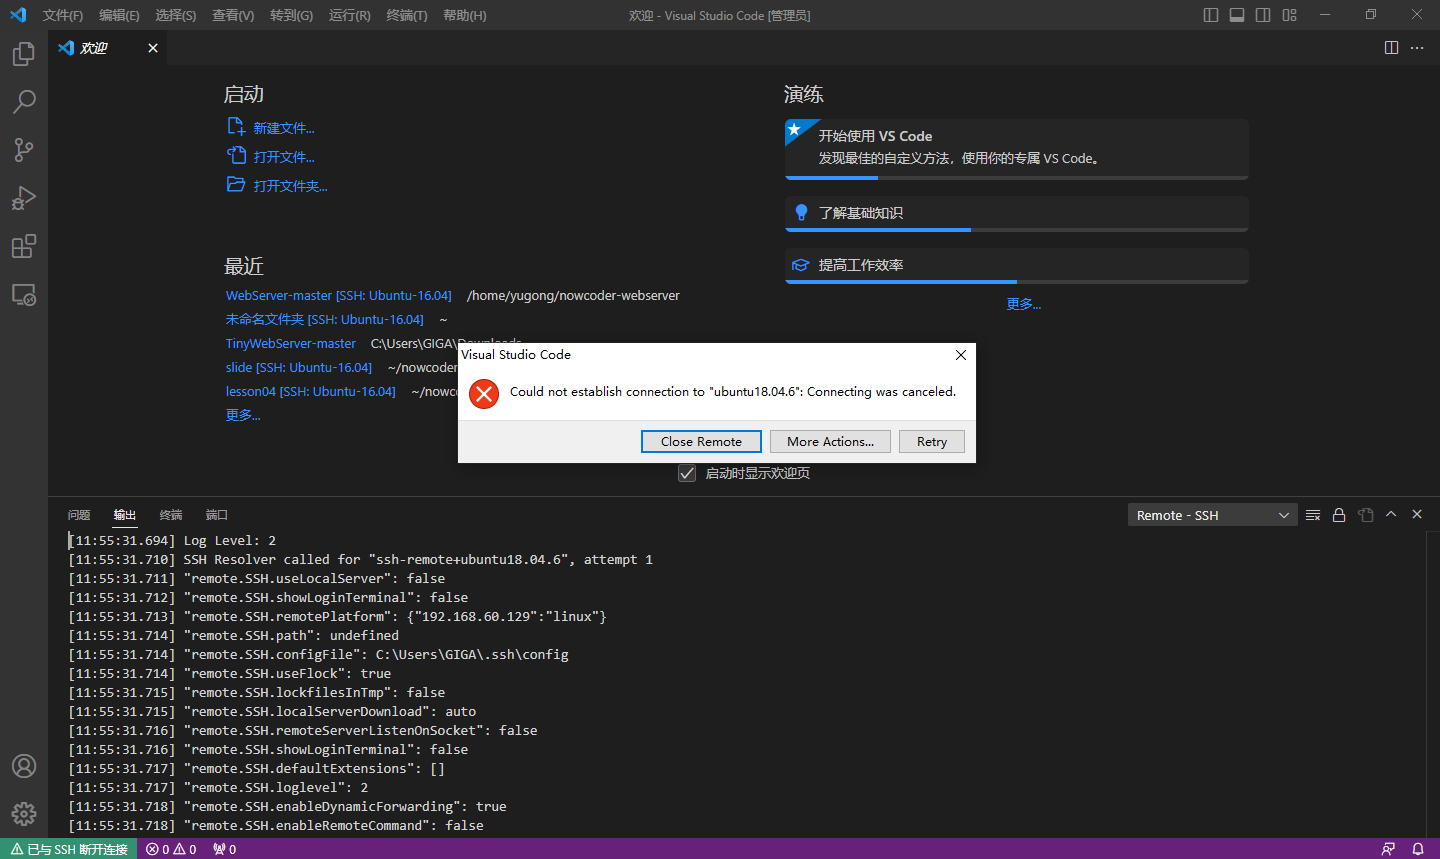
Task: Toggle output auto-scroll lock icon
Action: 1339,515
